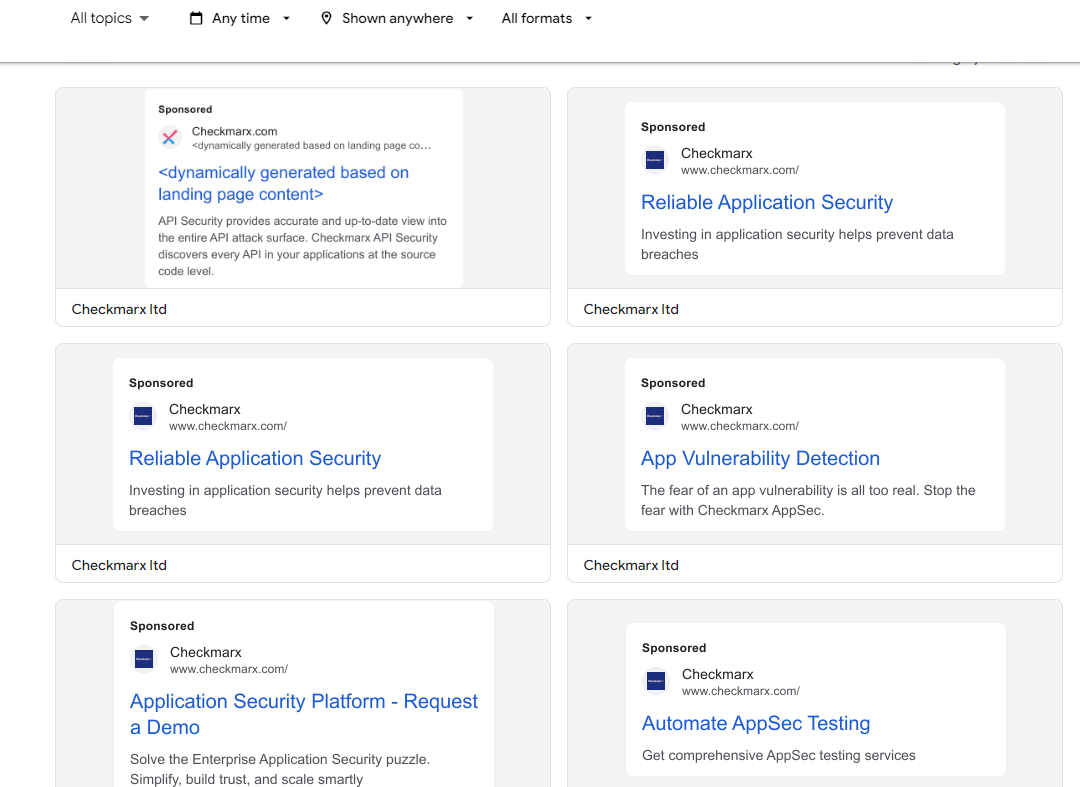
Task: Click Checkmarx logo in Automate AppSec Testing ad
Action: 656,681
